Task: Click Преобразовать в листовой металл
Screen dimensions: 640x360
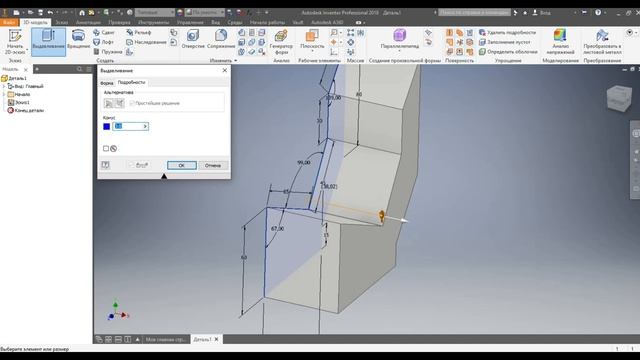Action: 602,42
